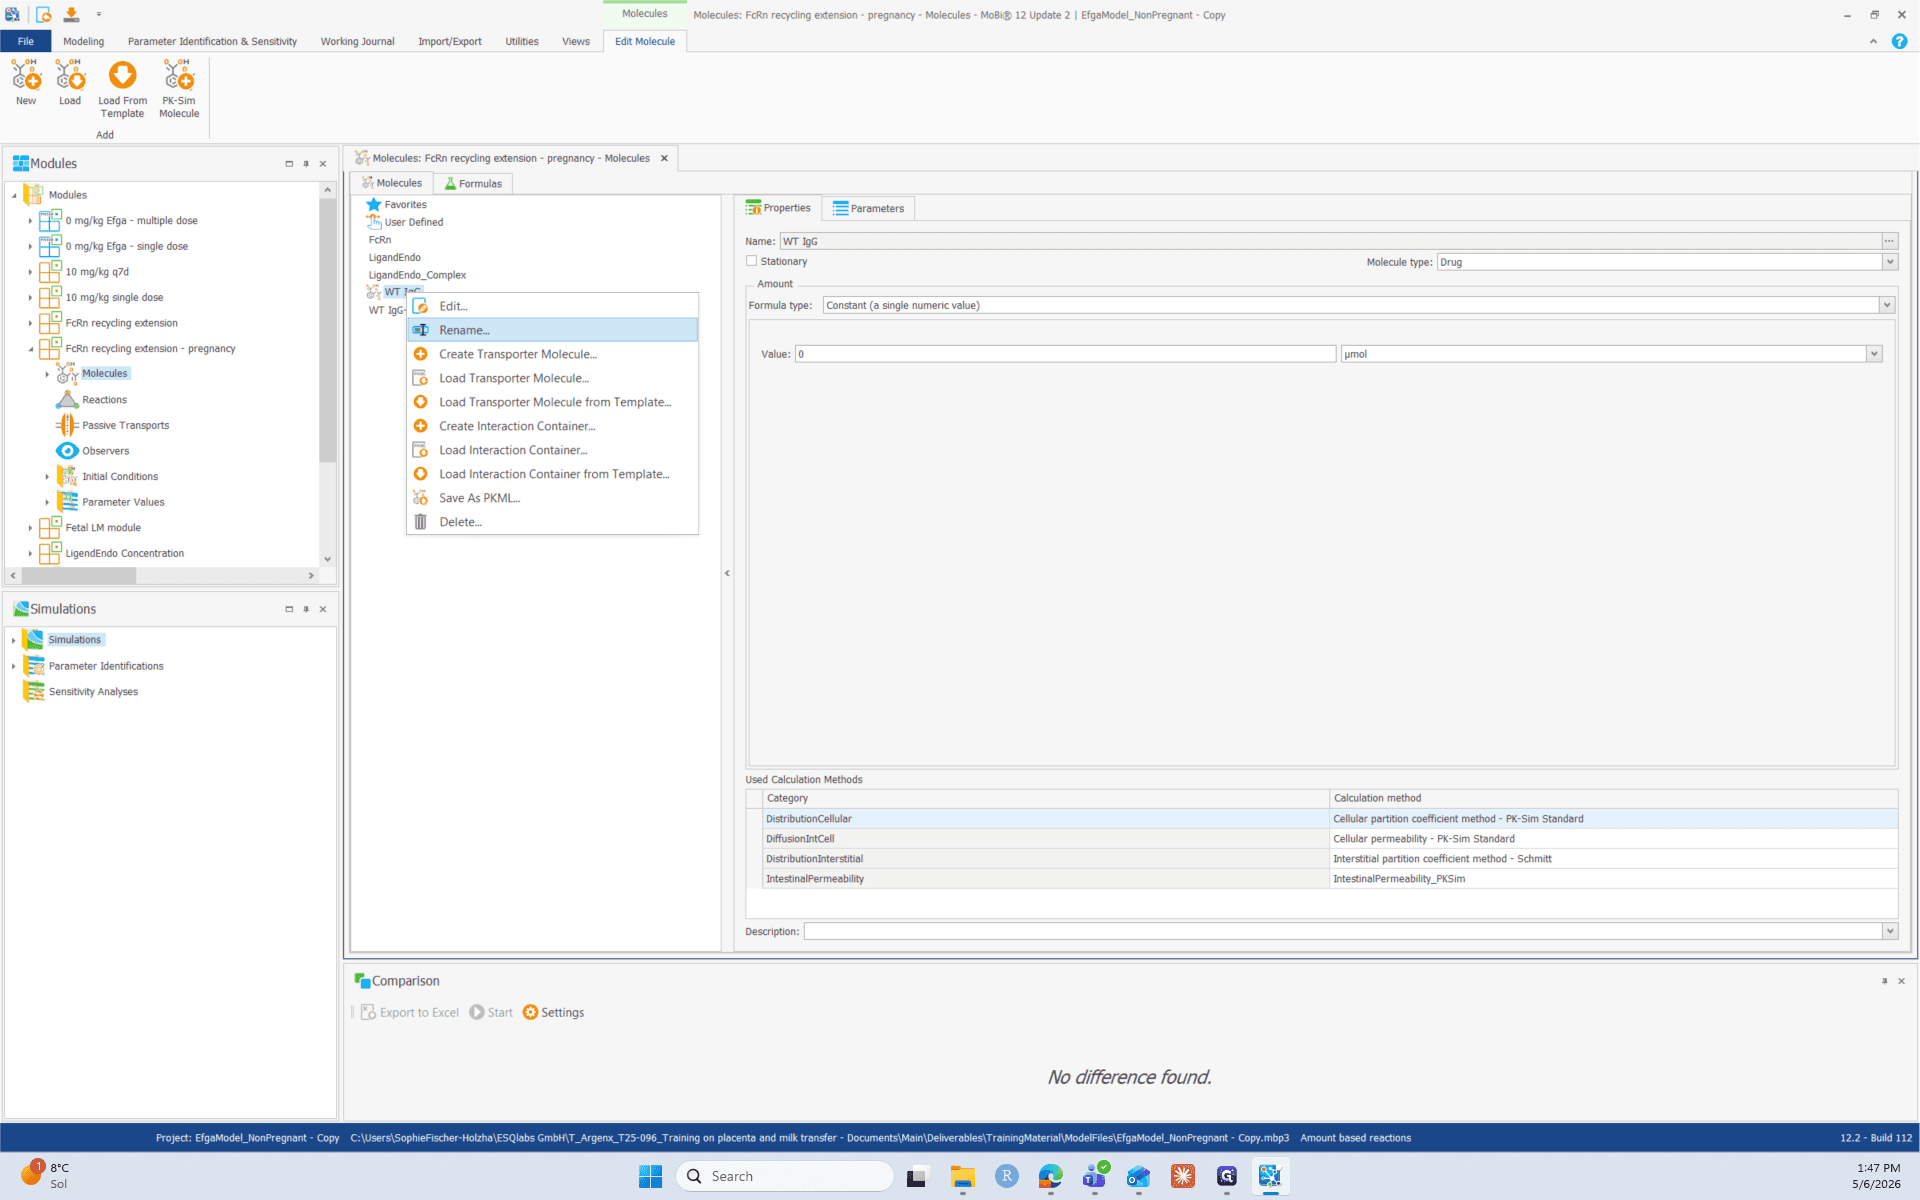This screenshot has height=1200, width=1920.
Task: Choose Create Transporter Molecule... menu entry
Action: point(552,354)
